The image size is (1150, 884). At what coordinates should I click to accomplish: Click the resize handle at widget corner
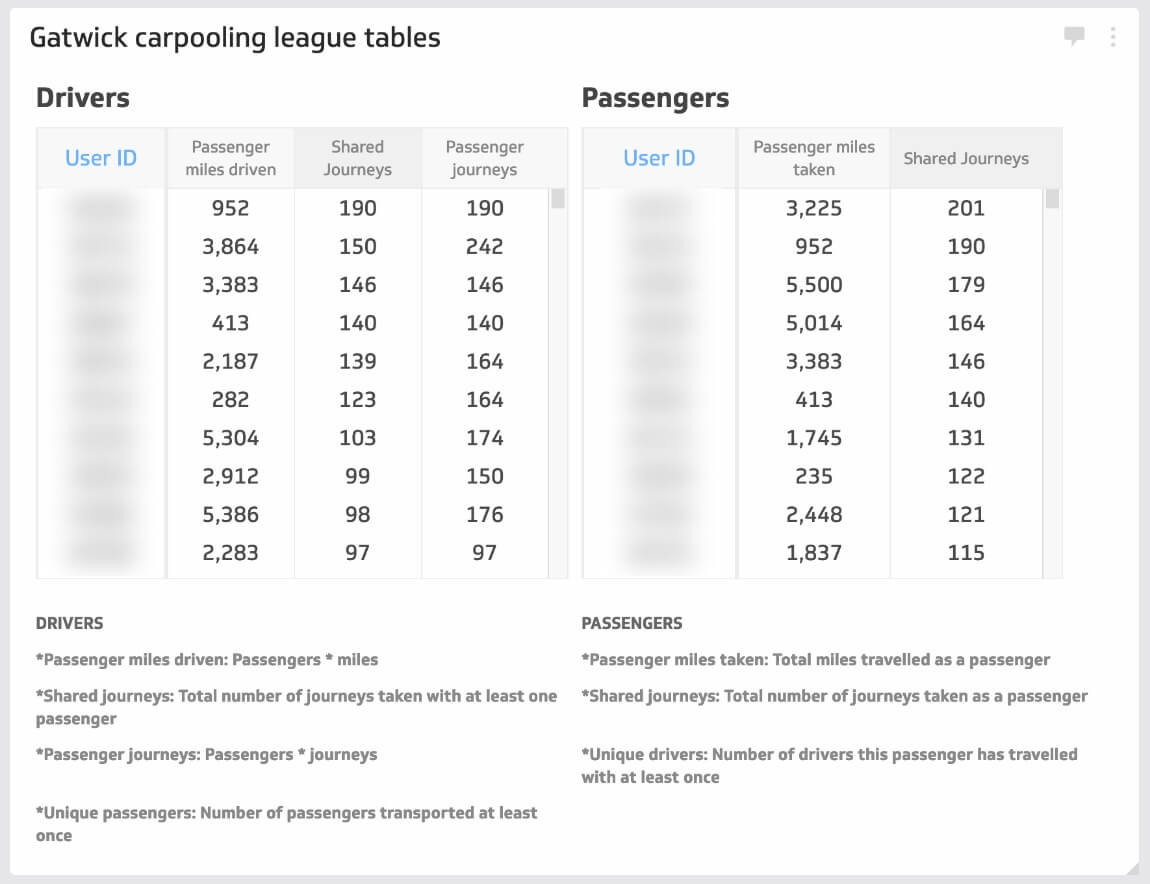1132,868
